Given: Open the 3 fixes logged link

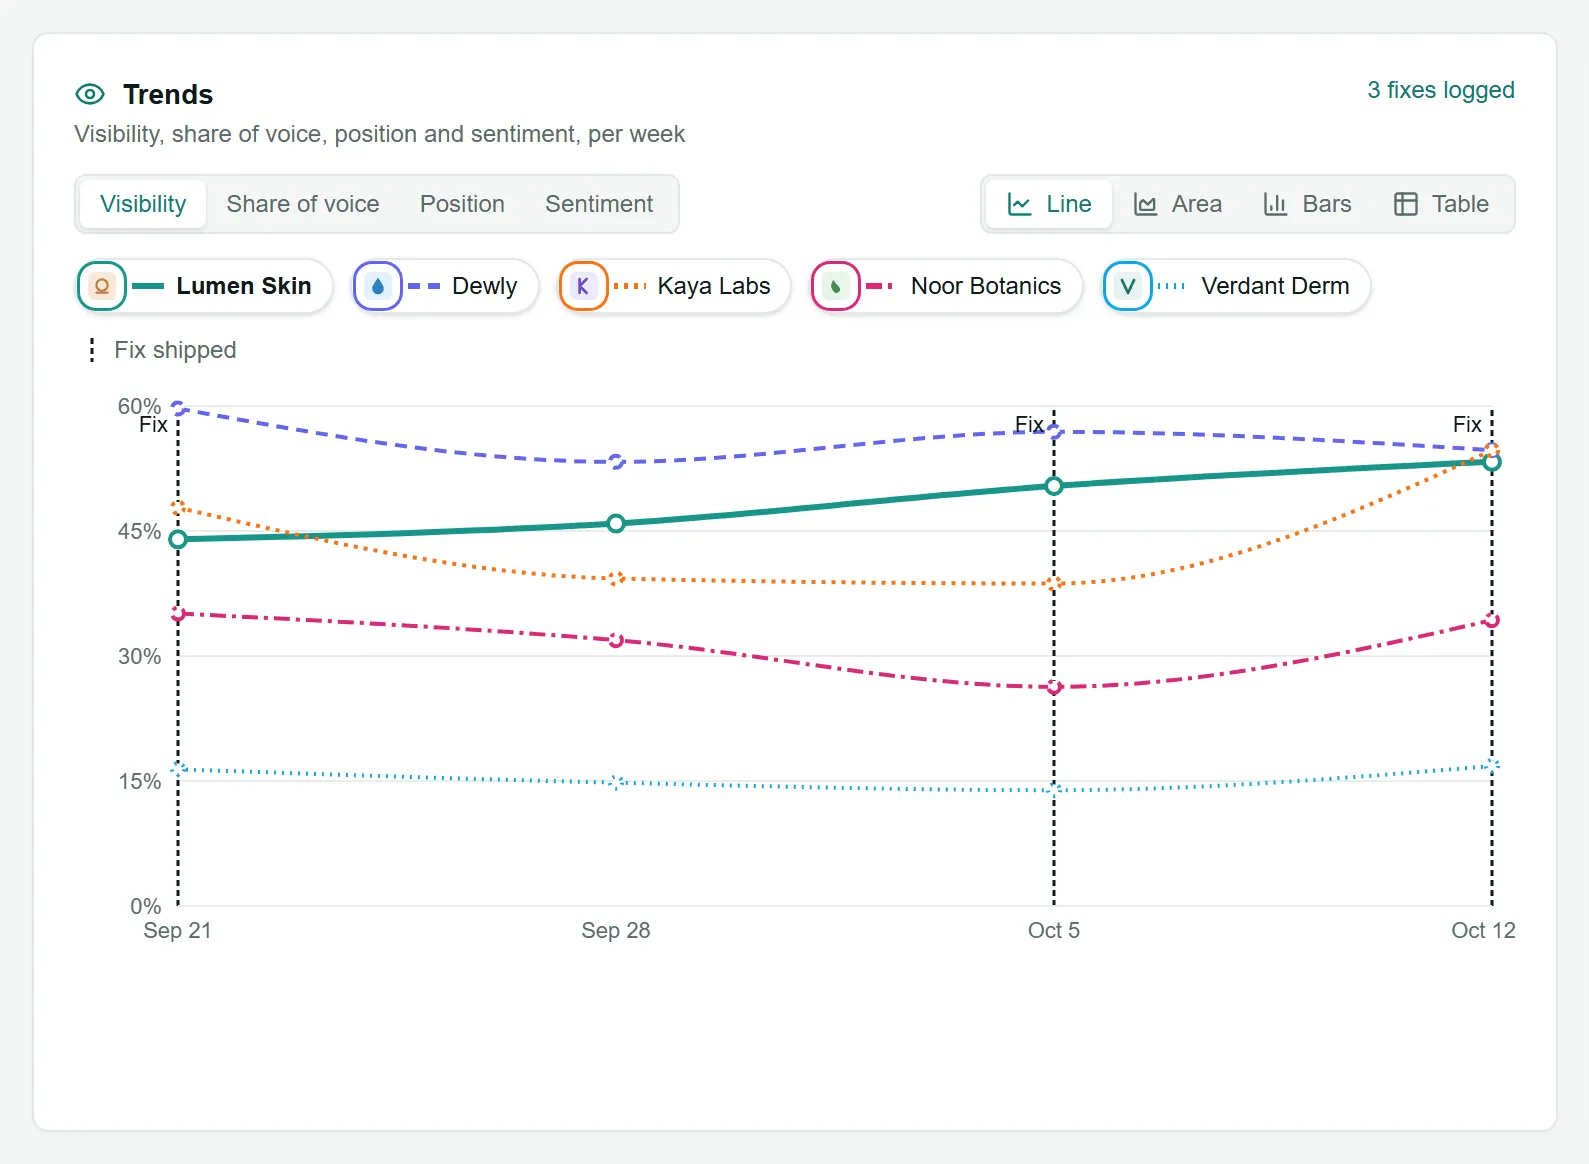Looking at the screenshot, I should (x=1441, y=90).
